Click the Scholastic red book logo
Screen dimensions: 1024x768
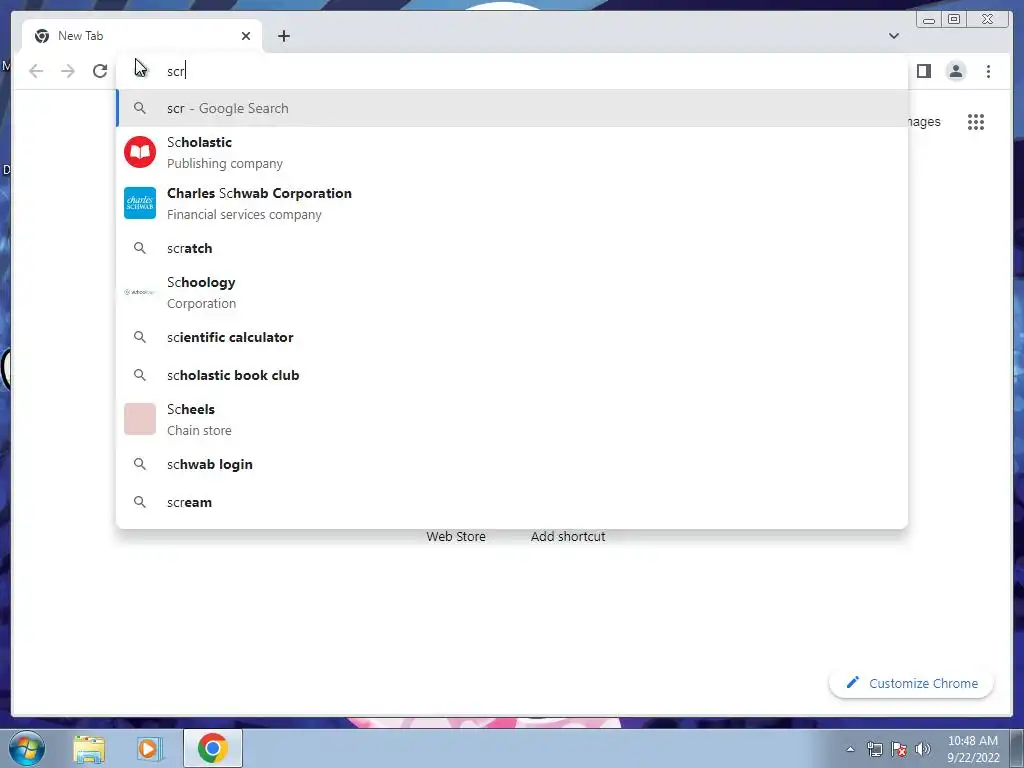[x=140, y=152]
